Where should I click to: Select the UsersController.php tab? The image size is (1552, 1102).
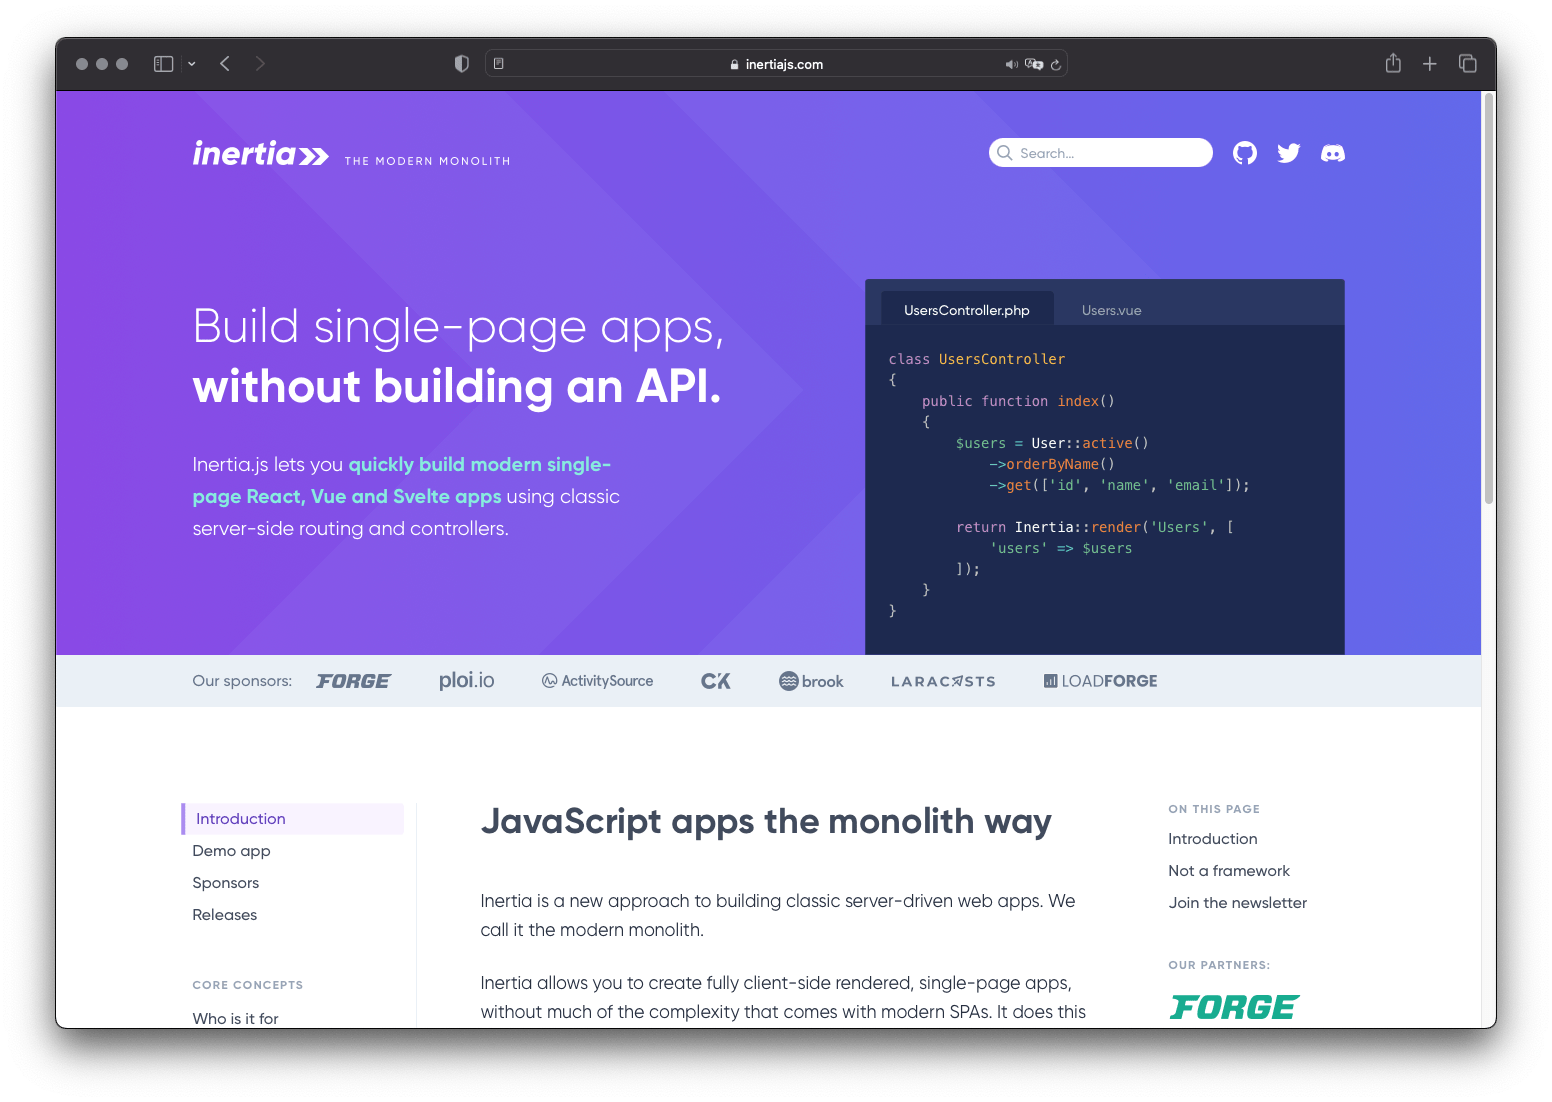point(966,309)
